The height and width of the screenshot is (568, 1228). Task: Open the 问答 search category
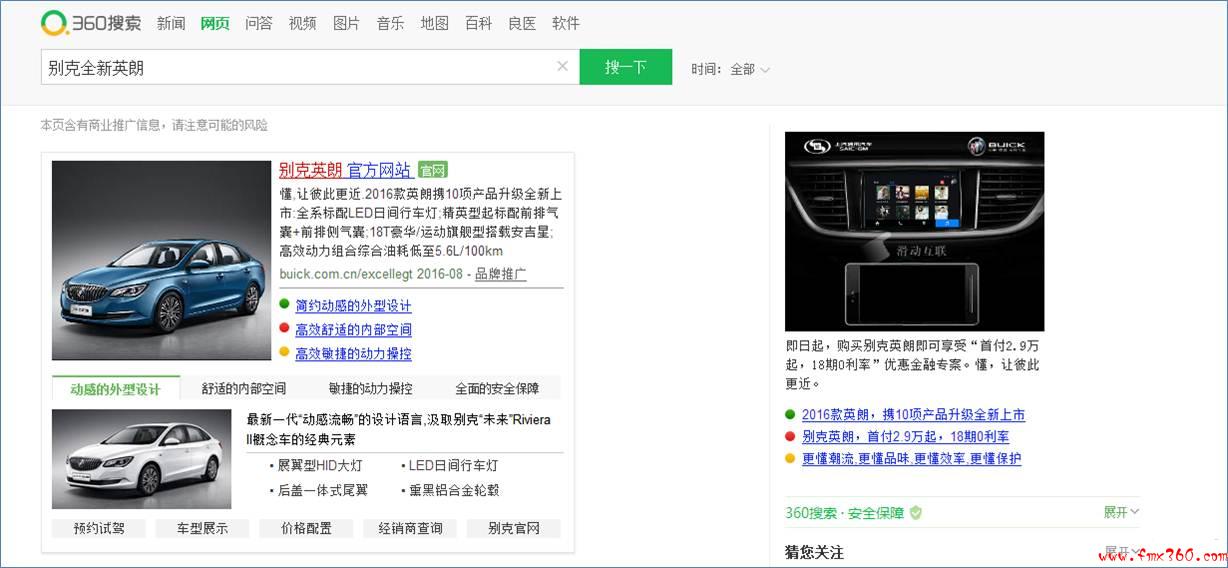[x=259, y=23]
